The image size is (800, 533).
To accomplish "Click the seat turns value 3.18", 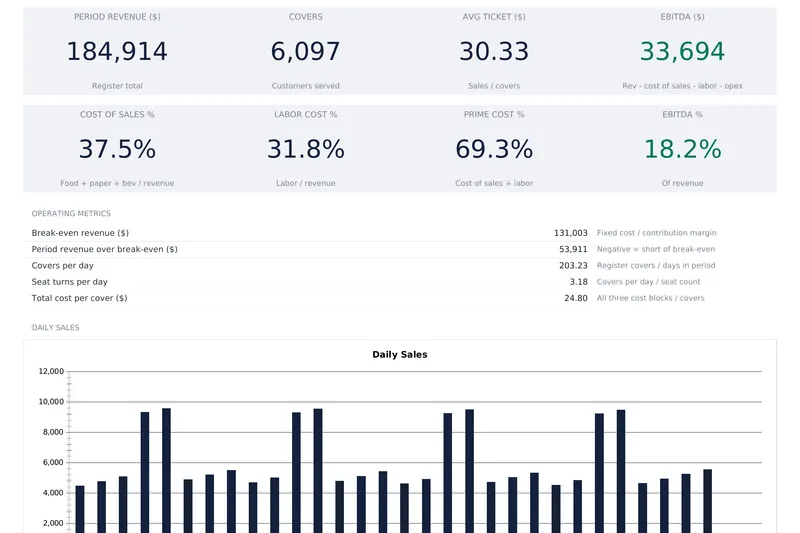I will click(x=579, y=282).
